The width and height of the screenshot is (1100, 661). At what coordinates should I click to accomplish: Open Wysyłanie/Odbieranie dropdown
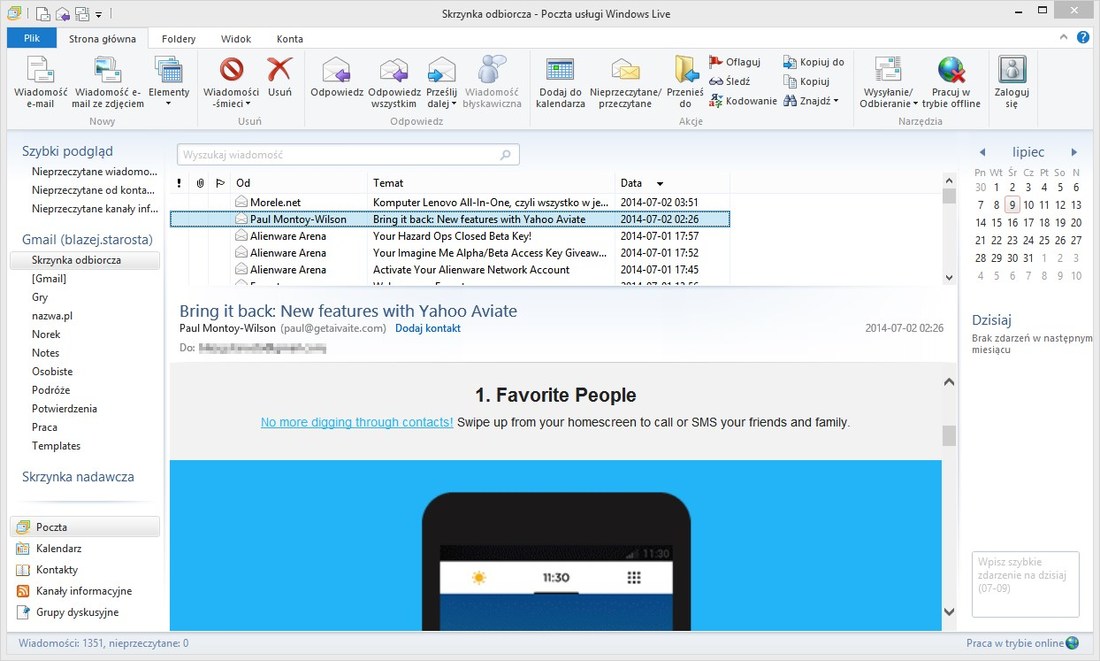point(888,82)
